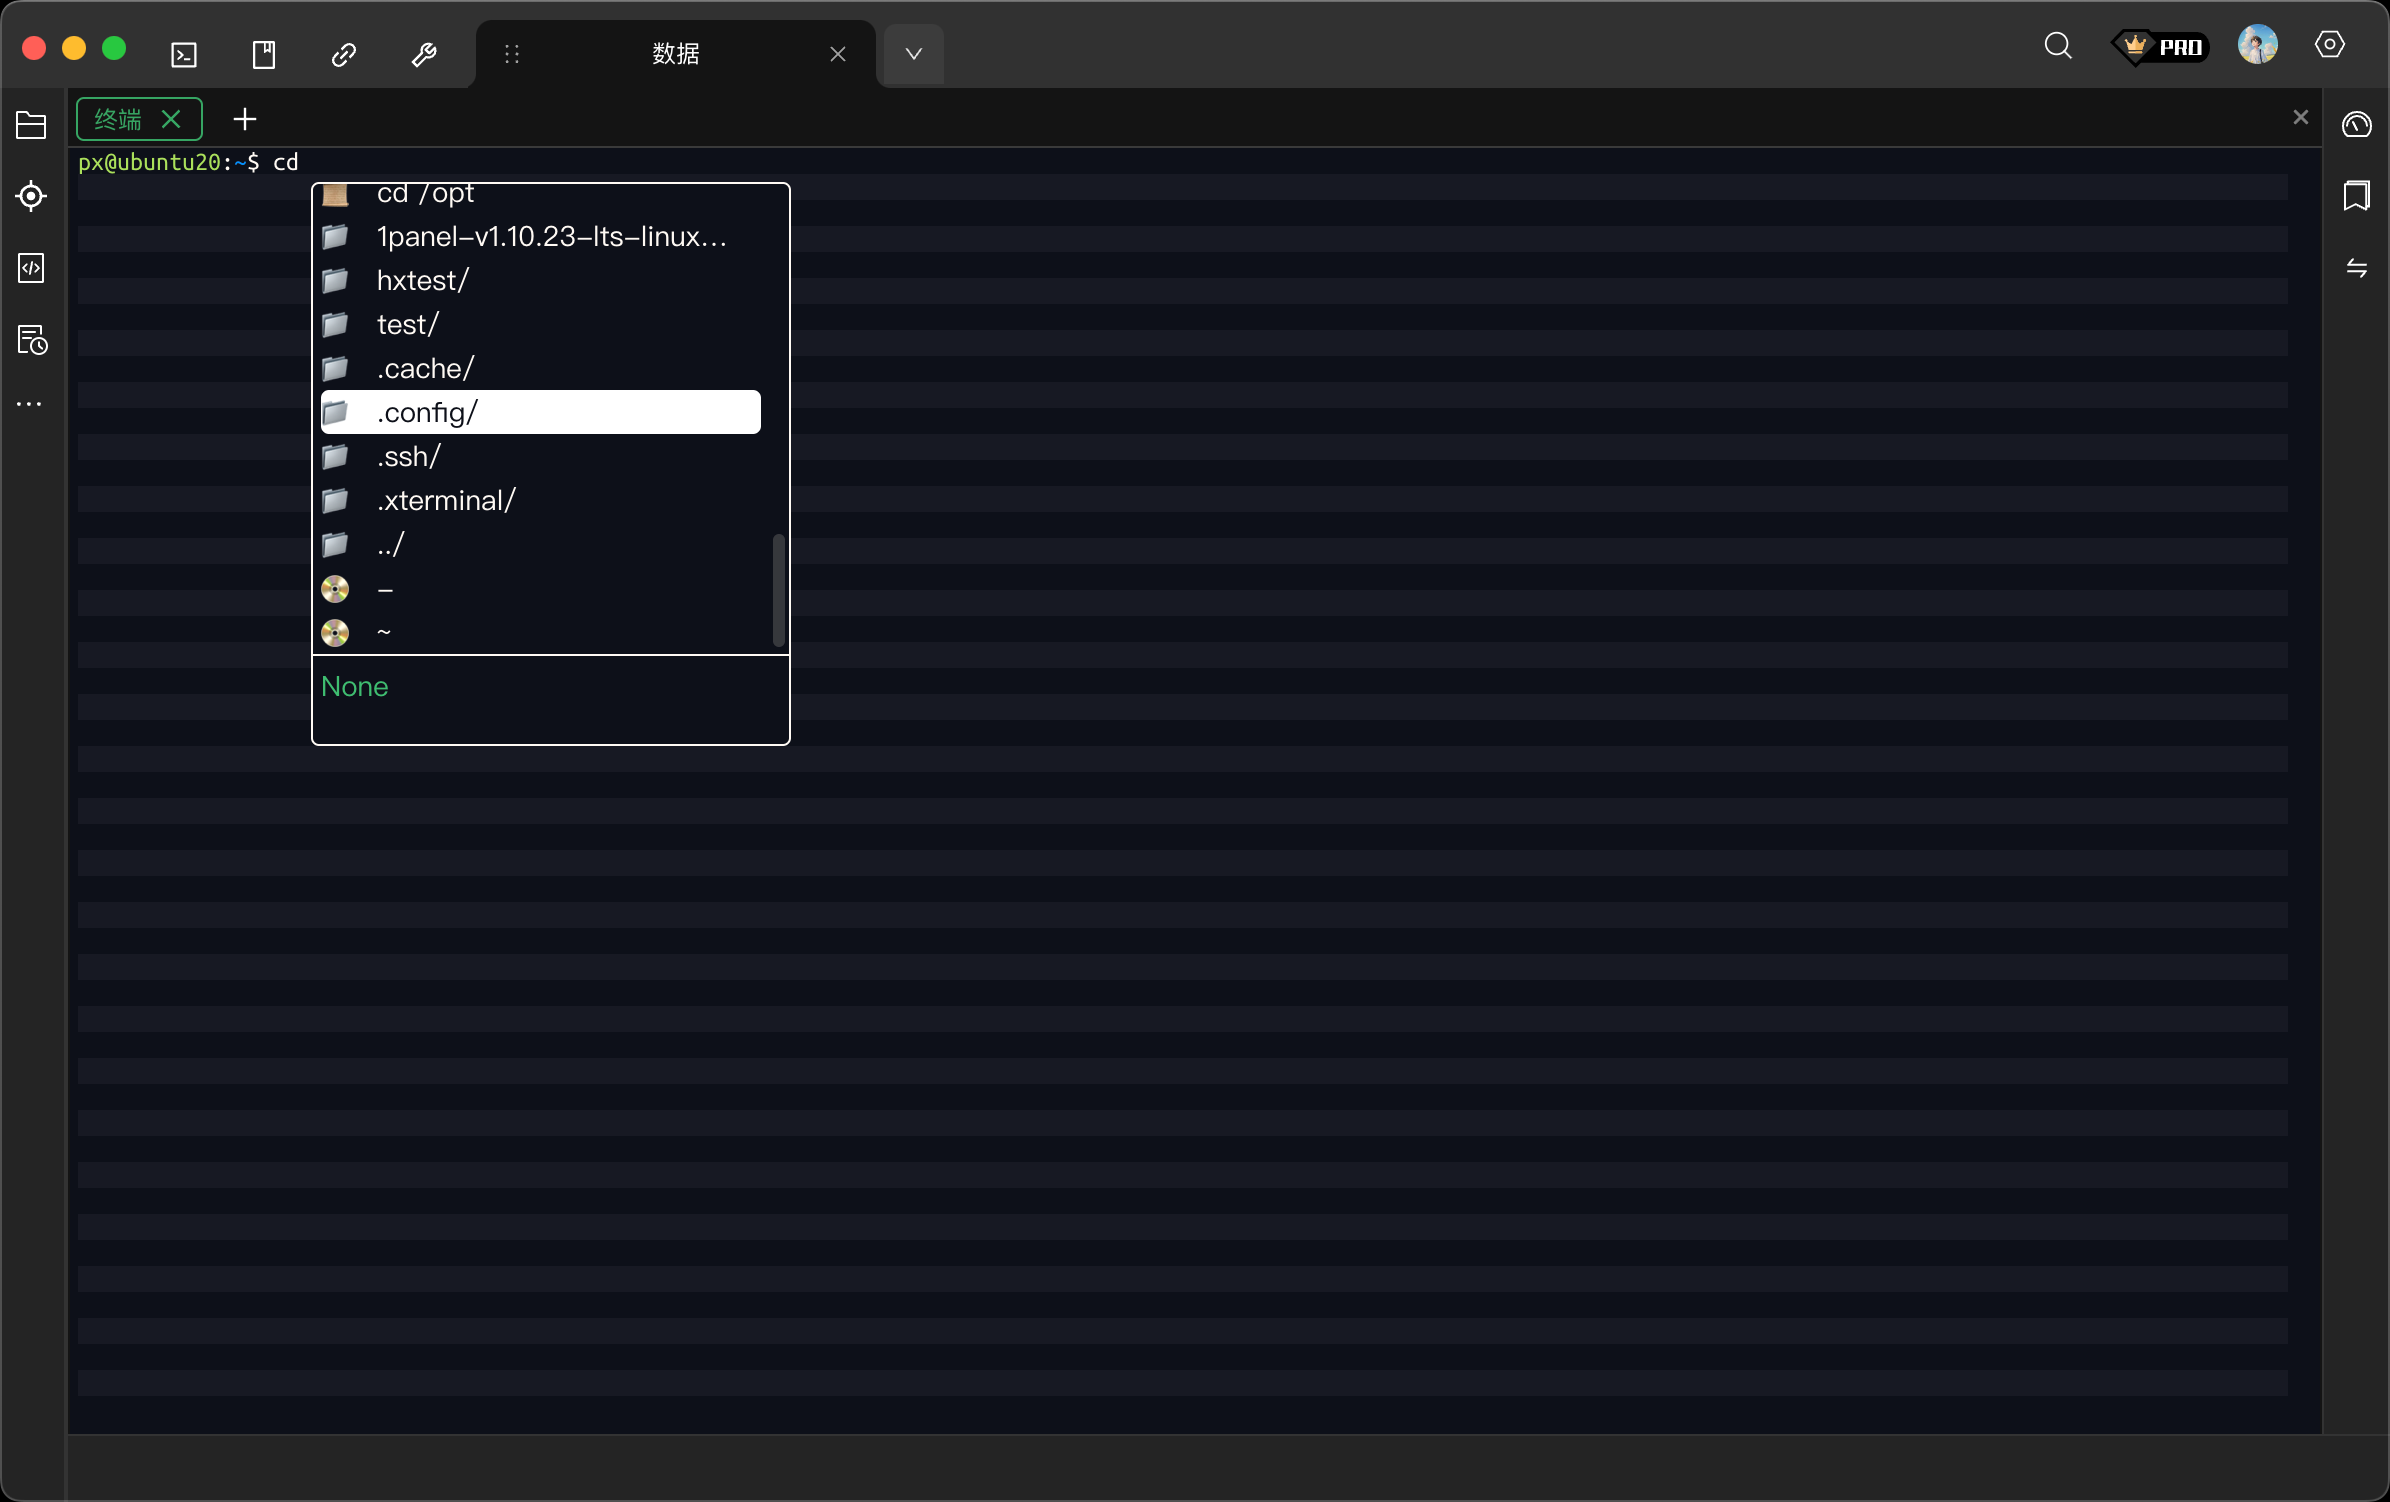This screenshot has width=2390, height=1502.
Task: Expand the tab list dropdown chevron
Action: (913, 54)
